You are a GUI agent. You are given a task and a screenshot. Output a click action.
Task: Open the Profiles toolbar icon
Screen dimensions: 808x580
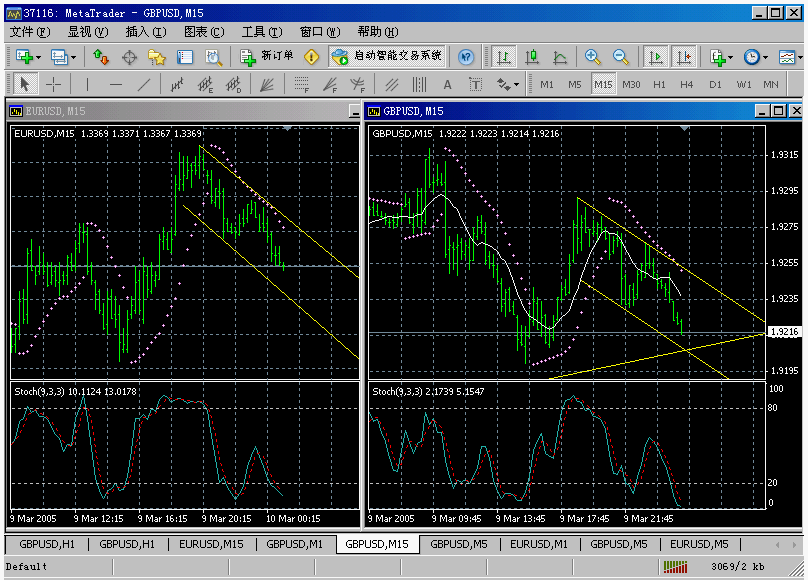pos(59,57)
